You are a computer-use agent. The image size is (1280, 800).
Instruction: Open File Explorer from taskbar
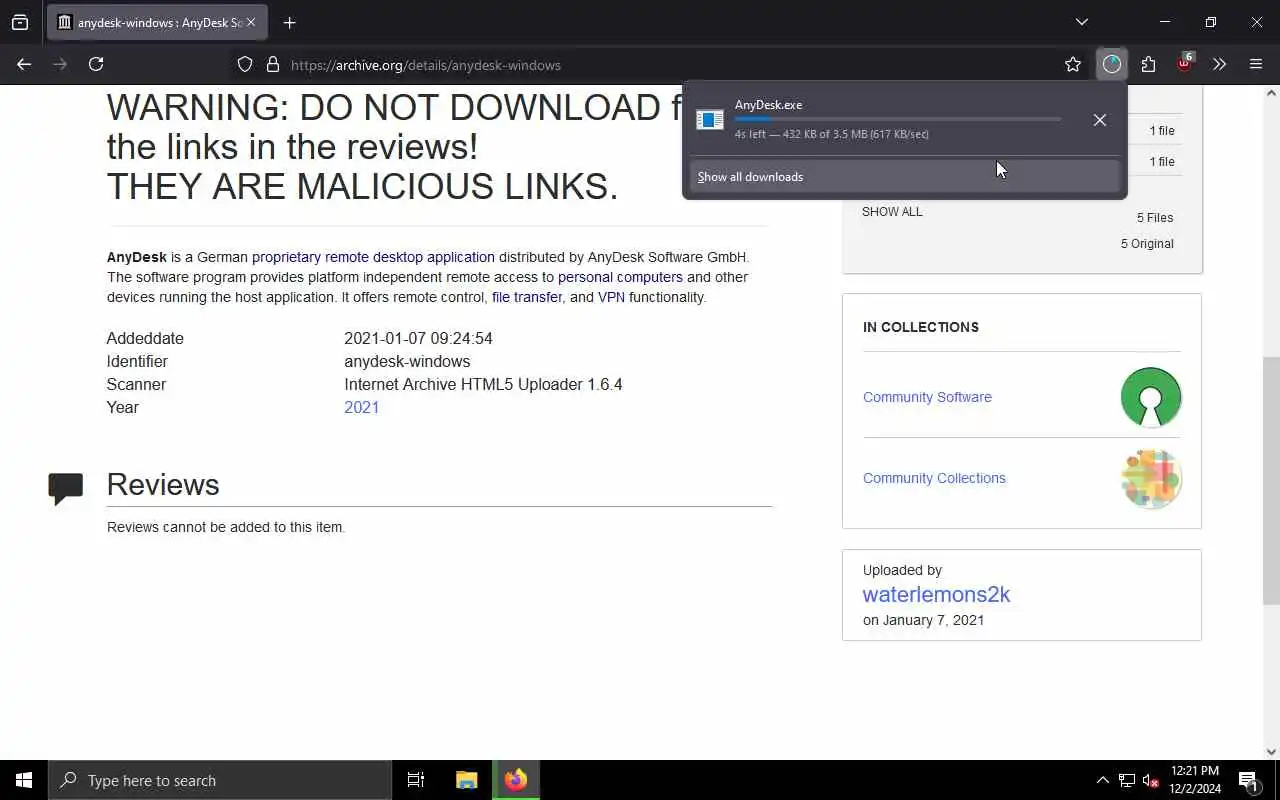point(466,780)
